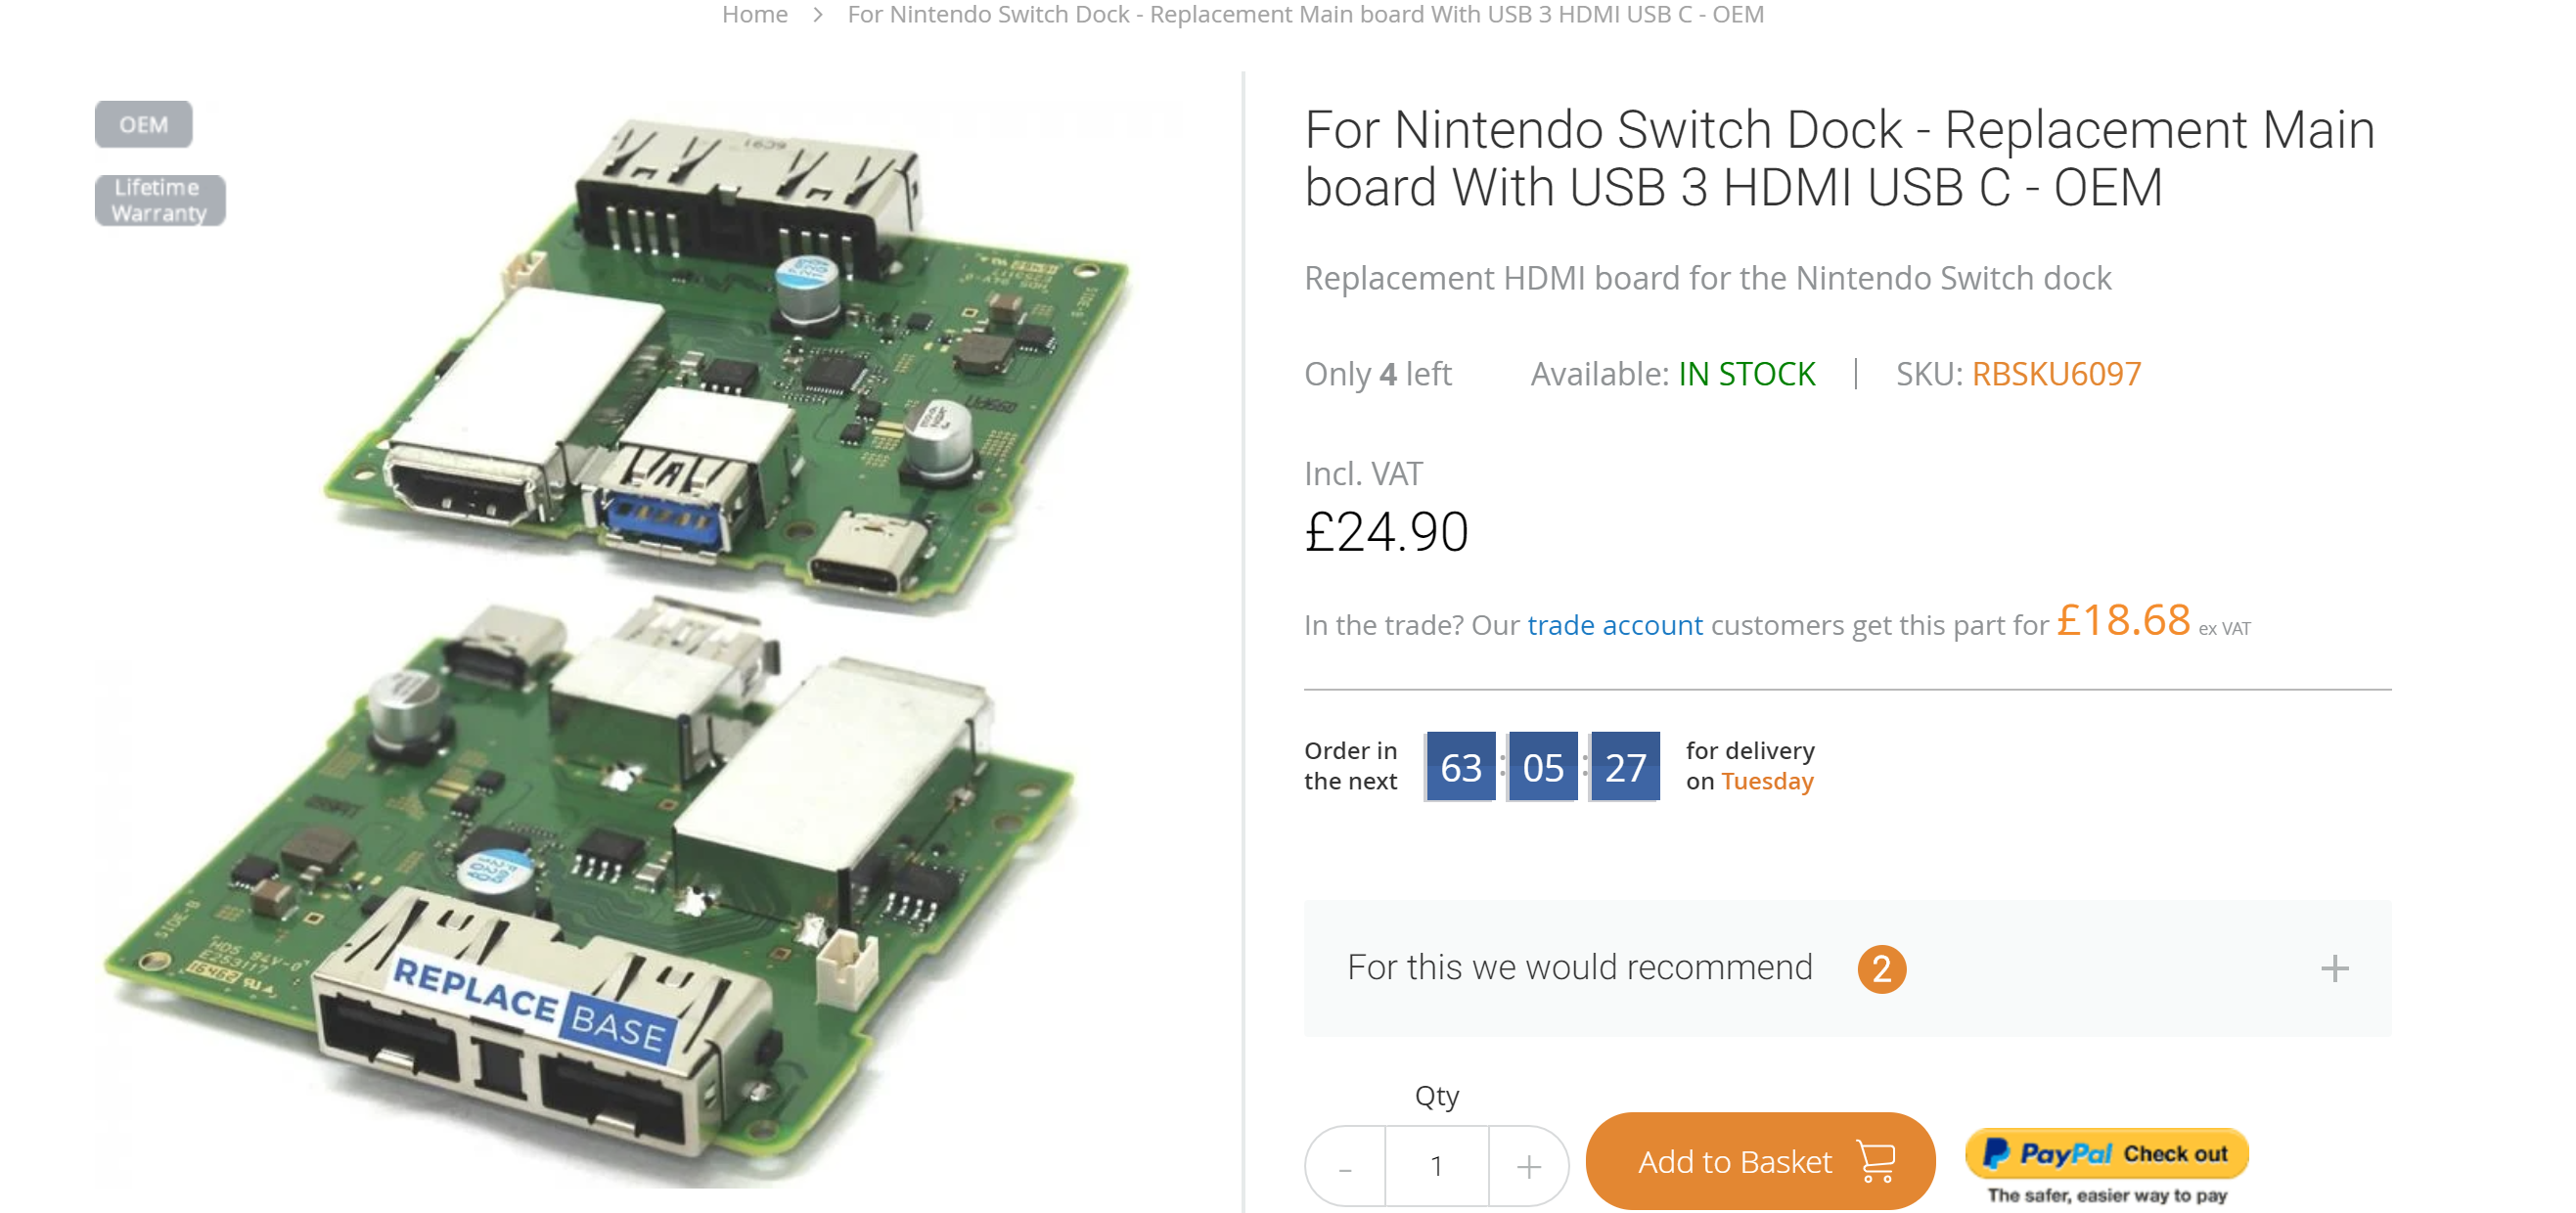Increase quantity with the plus button
This screenshot has width=2576, height=1213.
1528,1166
